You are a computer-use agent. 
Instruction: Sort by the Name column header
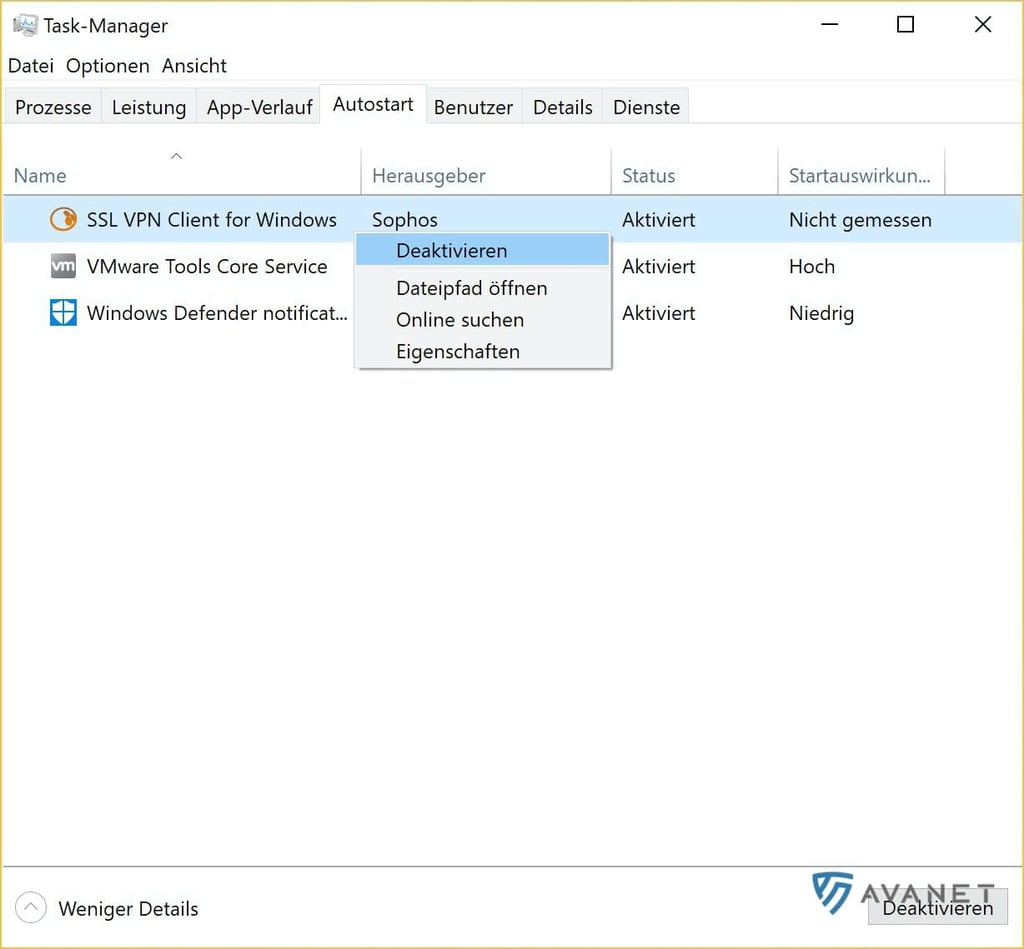pyautogui.click(x=182, y=171)
